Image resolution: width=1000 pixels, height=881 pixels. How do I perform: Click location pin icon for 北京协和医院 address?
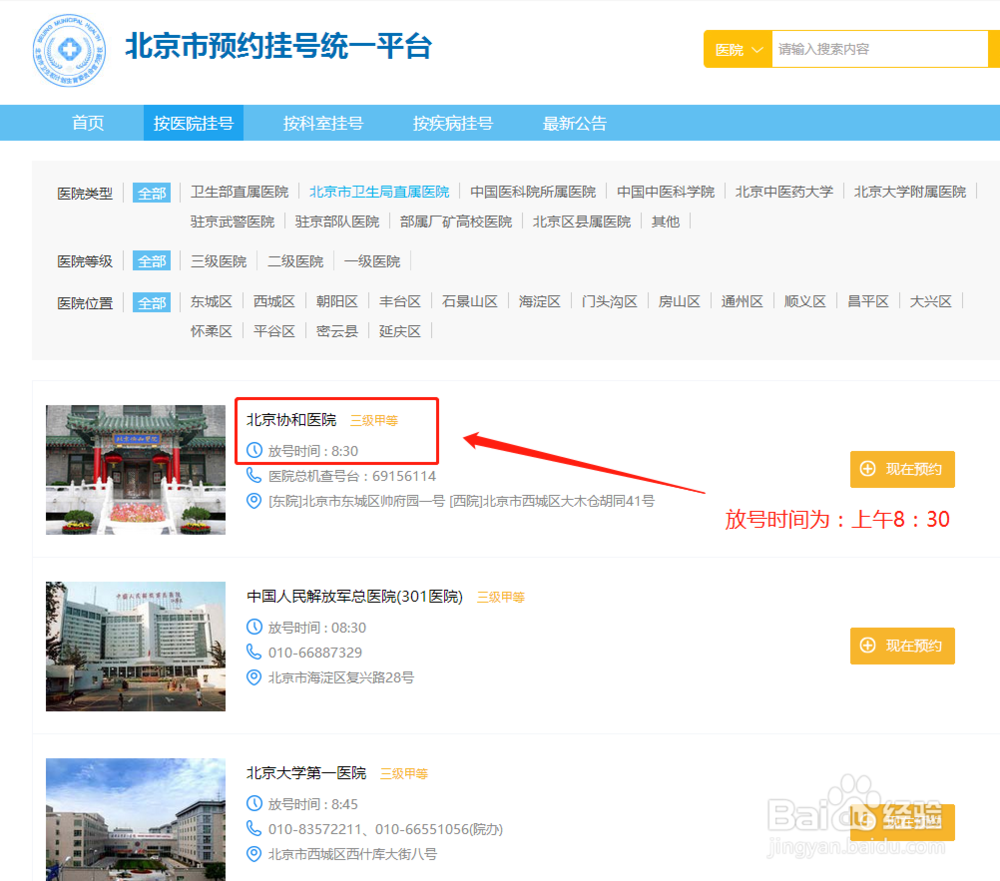coord(254,501)
